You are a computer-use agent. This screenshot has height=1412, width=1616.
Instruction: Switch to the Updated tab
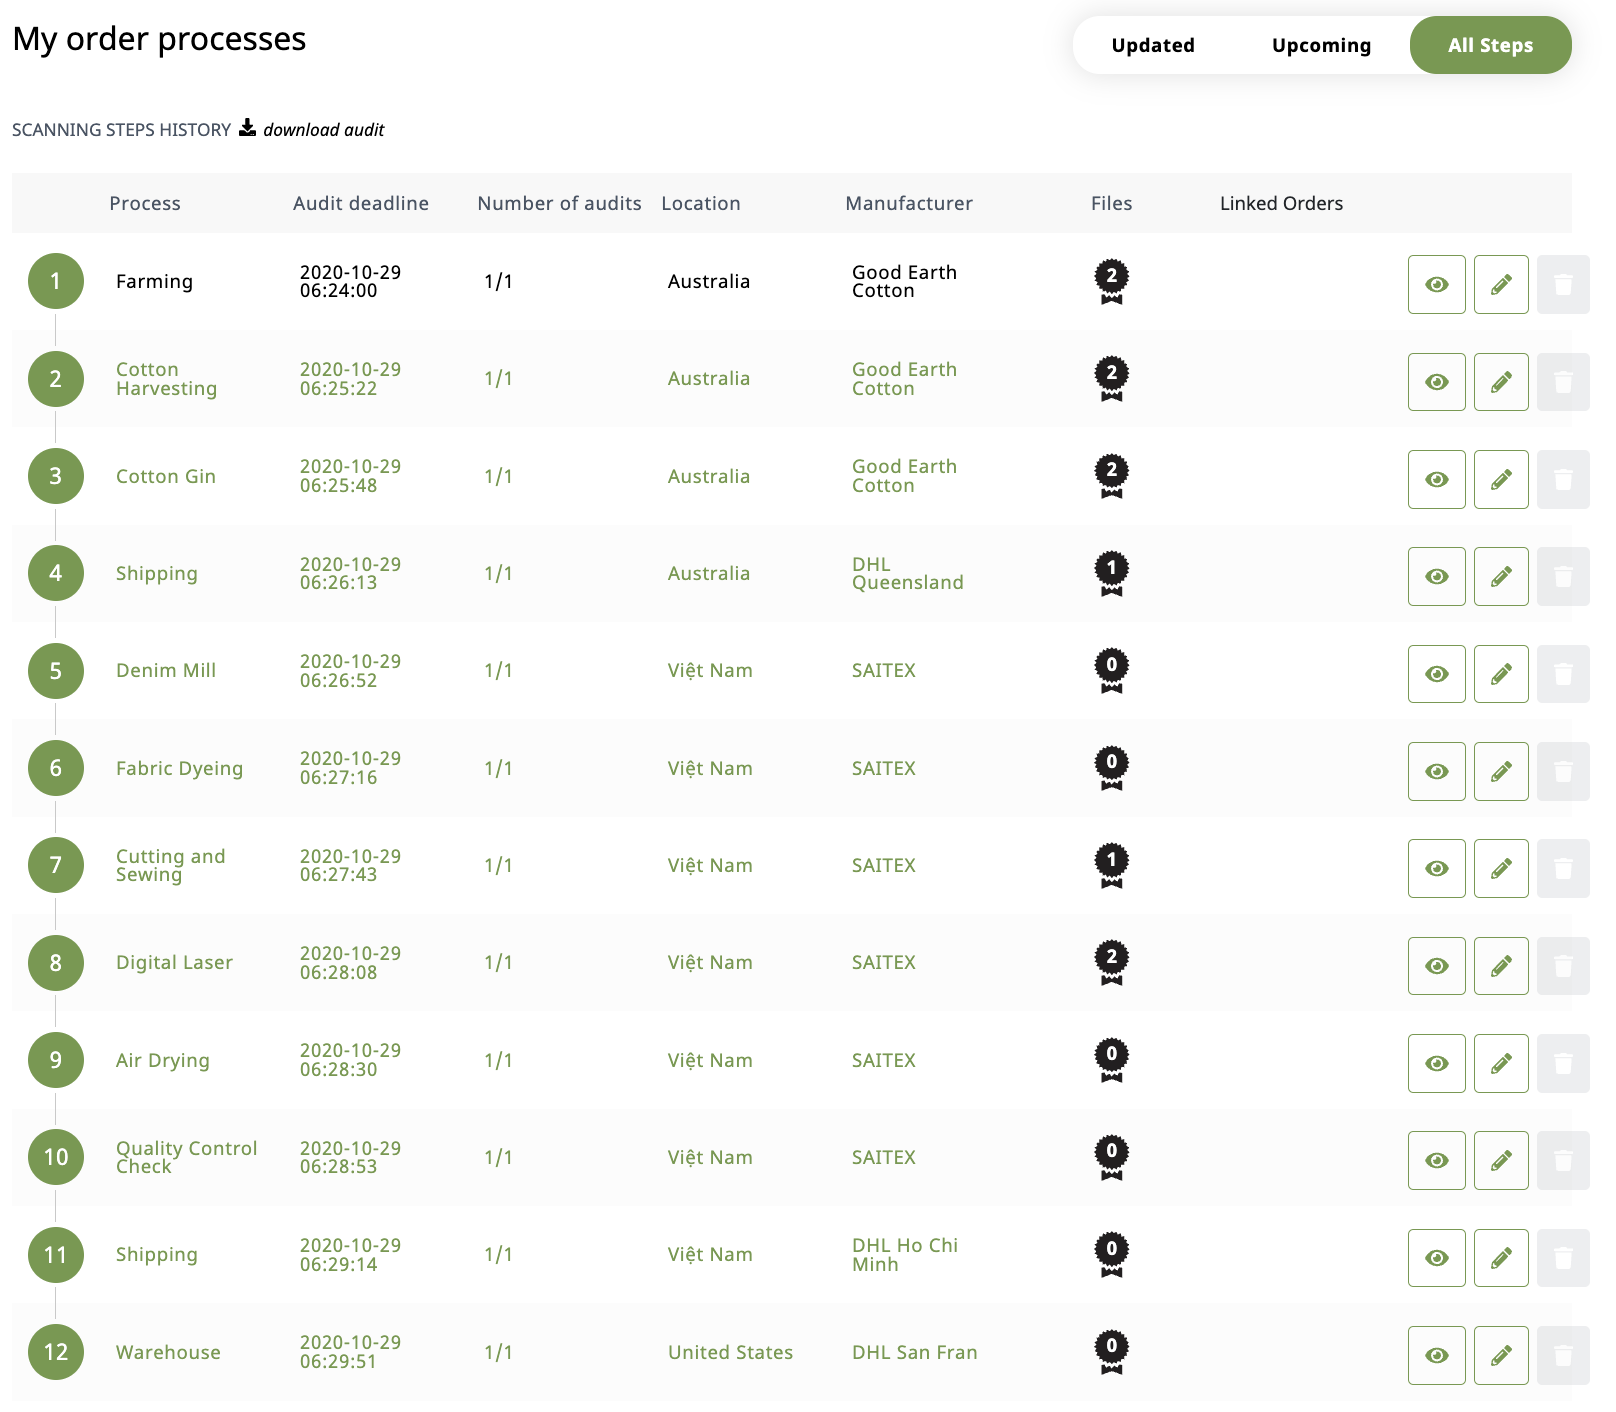(x=1152, y=45)
